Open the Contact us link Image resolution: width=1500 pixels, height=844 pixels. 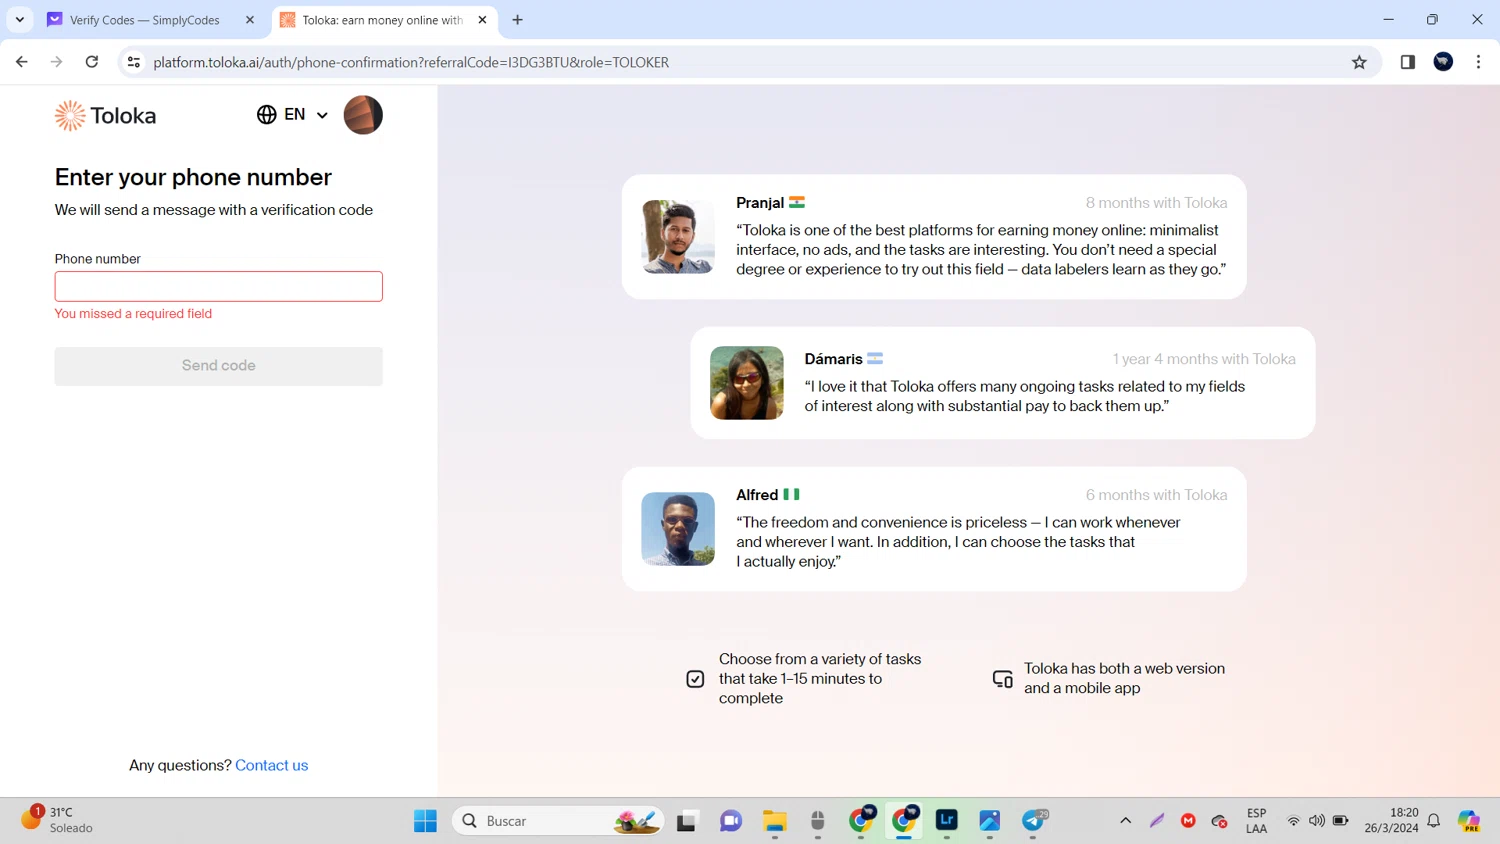(272, 765)
